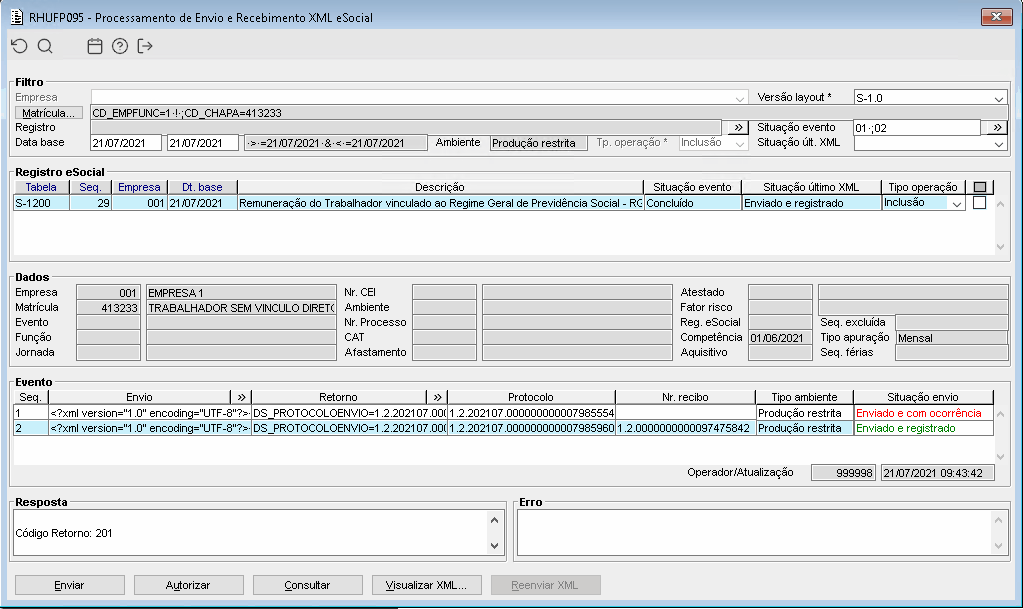
Task: Click the Seq. column header in Registro eSocial
Action: click(x=90, y=187)
